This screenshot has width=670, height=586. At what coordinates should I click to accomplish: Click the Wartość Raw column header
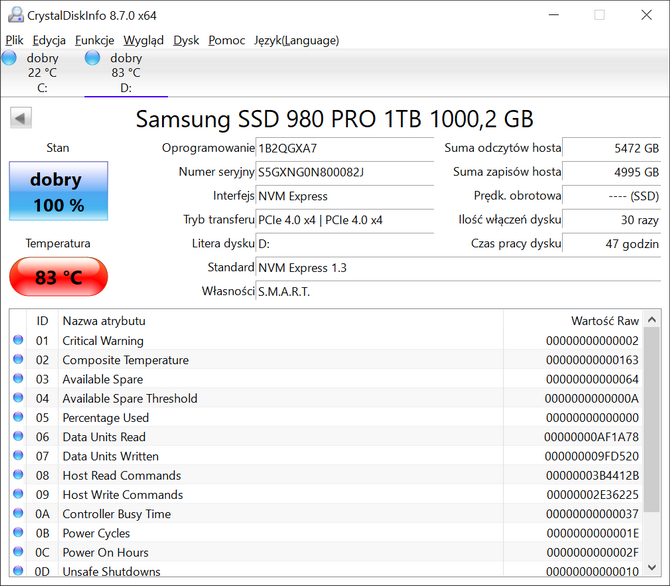click(x=573, y=321)
